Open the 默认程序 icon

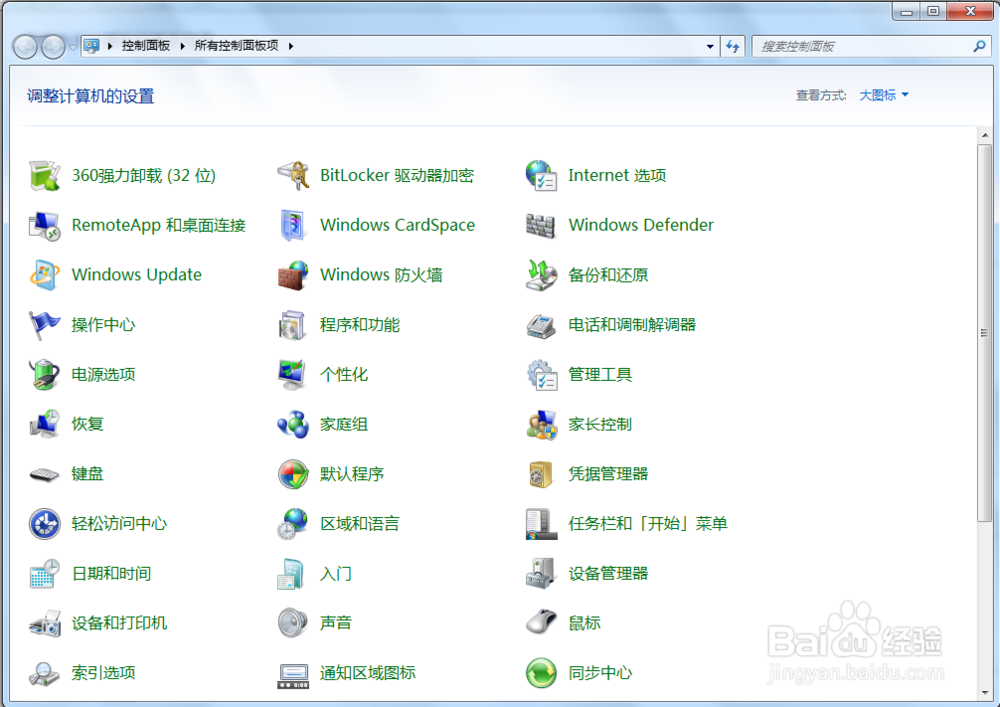293,474
